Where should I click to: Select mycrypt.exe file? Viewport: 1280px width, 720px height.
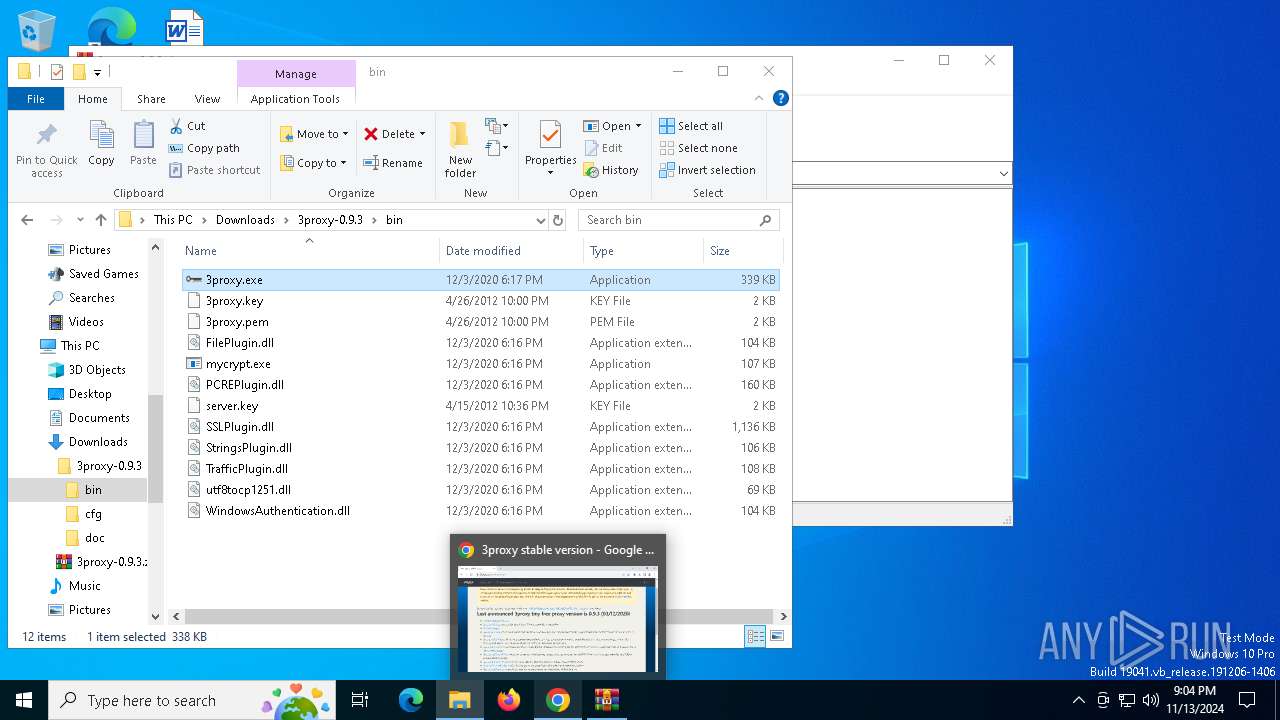(x=480, y=364)
